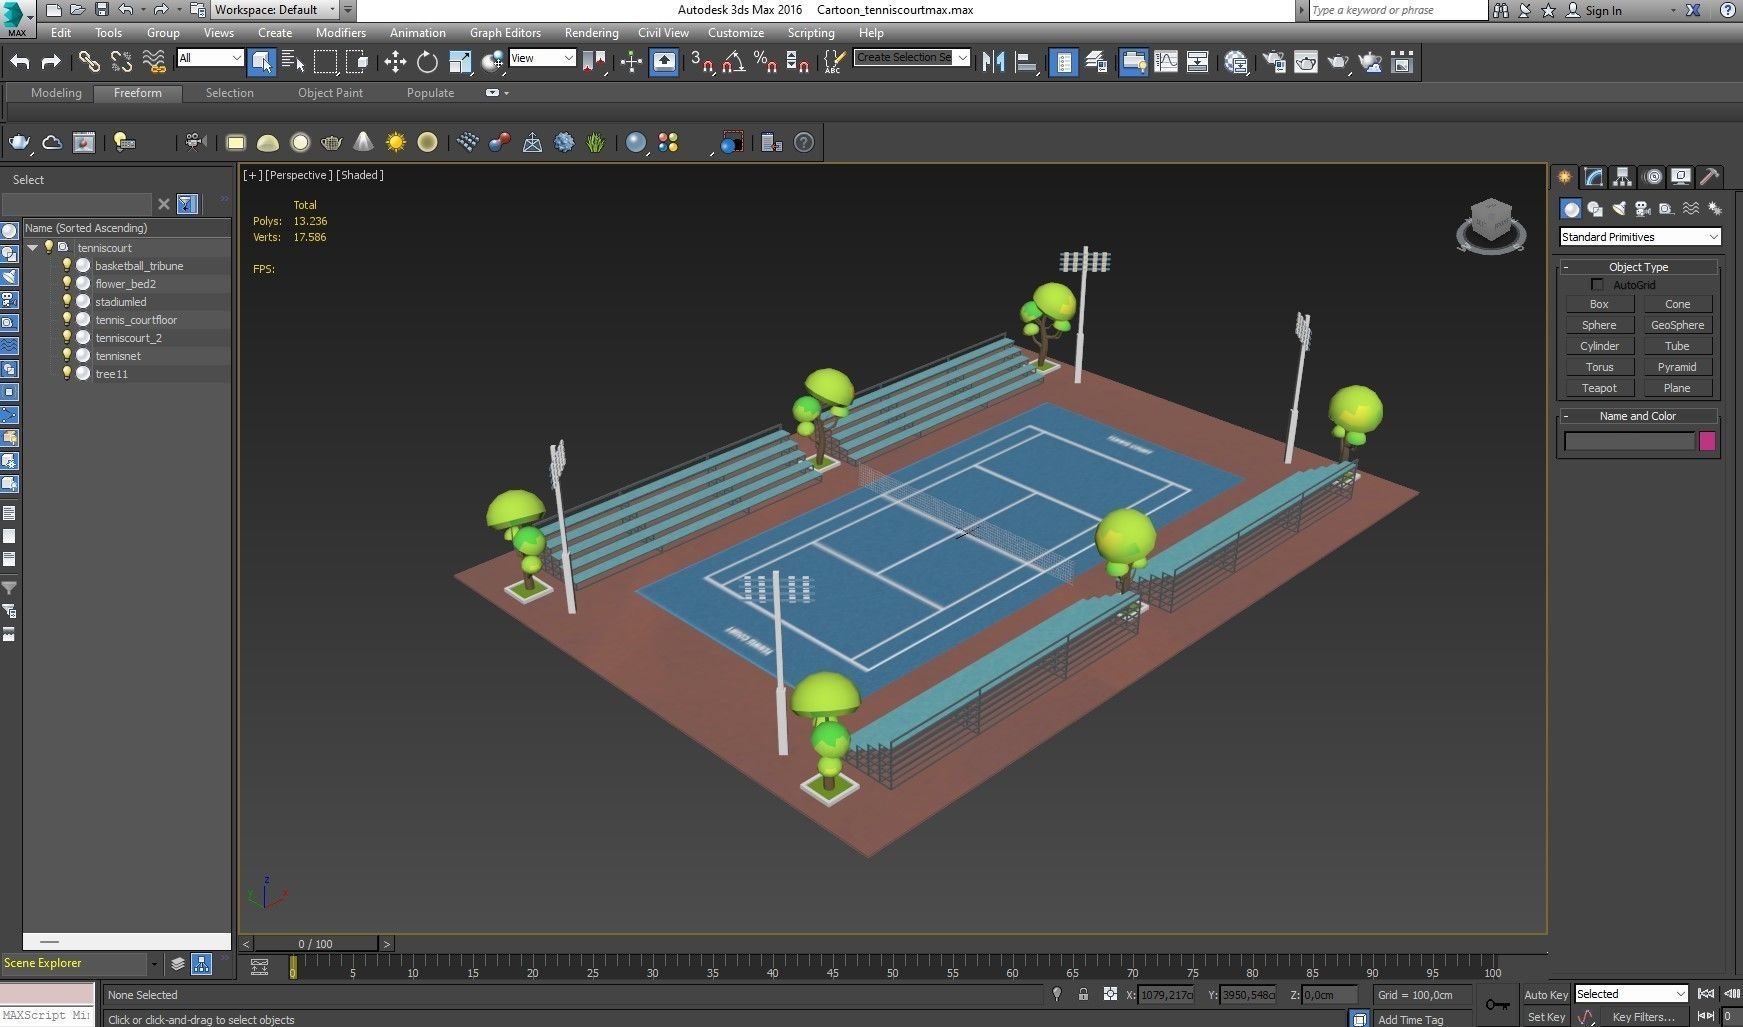The height and width of the screenshot is (1027, 1743).
Task: Toggle visibility bulb for tennisnet
Action: click(x=67, y=355)
